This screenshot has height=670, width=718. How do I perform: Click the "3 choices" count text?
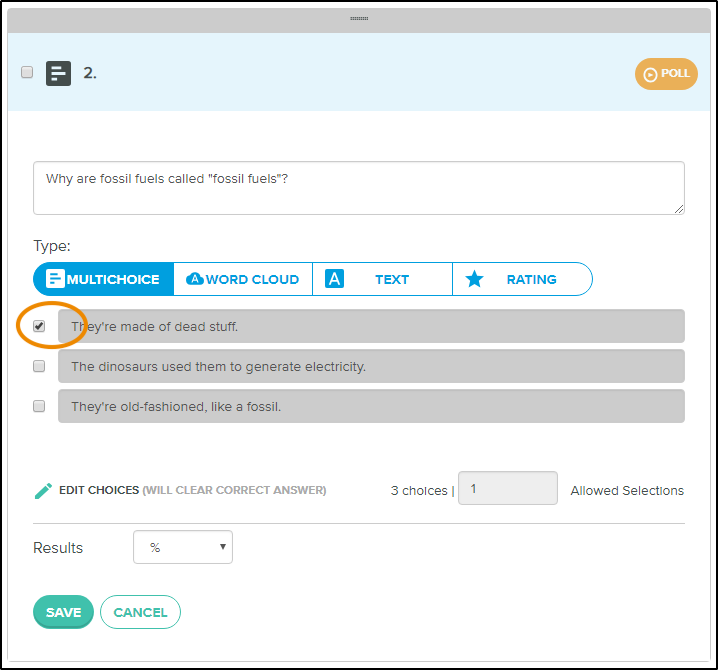pyautogui.click(x=419, y=490)
